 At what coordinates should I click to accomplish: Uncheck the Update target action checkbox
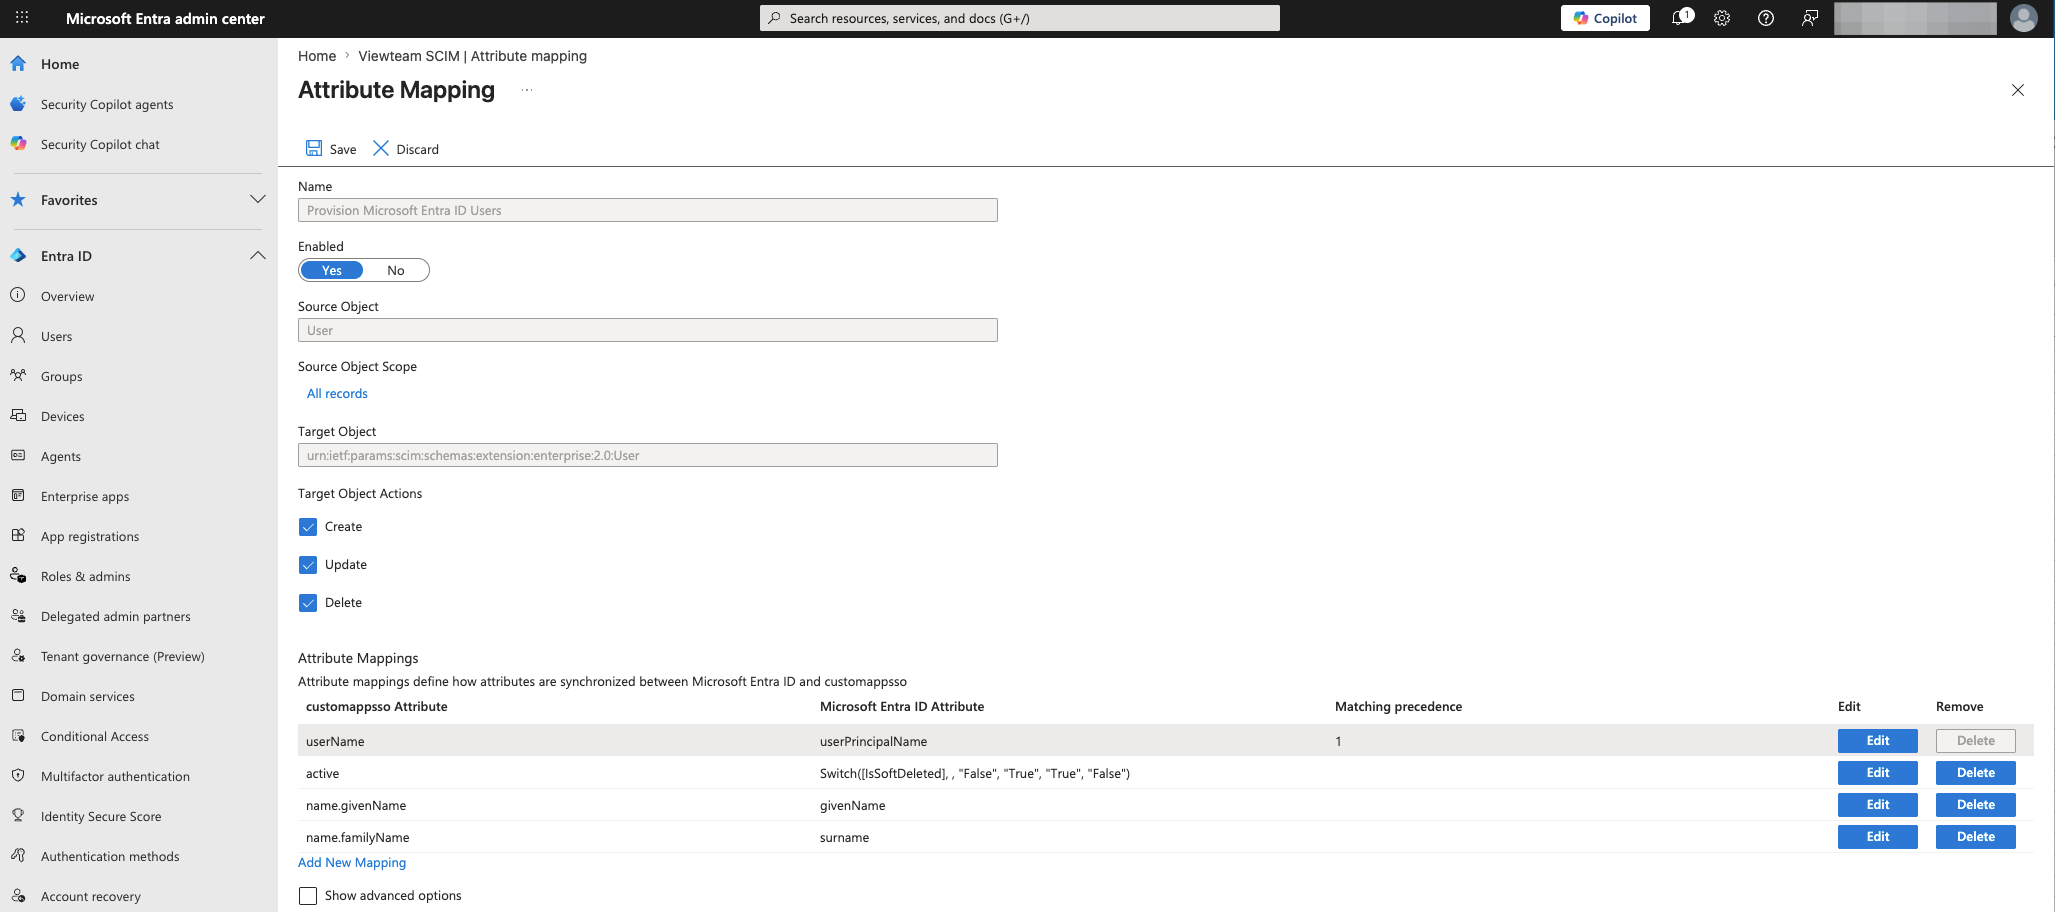[308, 565]
